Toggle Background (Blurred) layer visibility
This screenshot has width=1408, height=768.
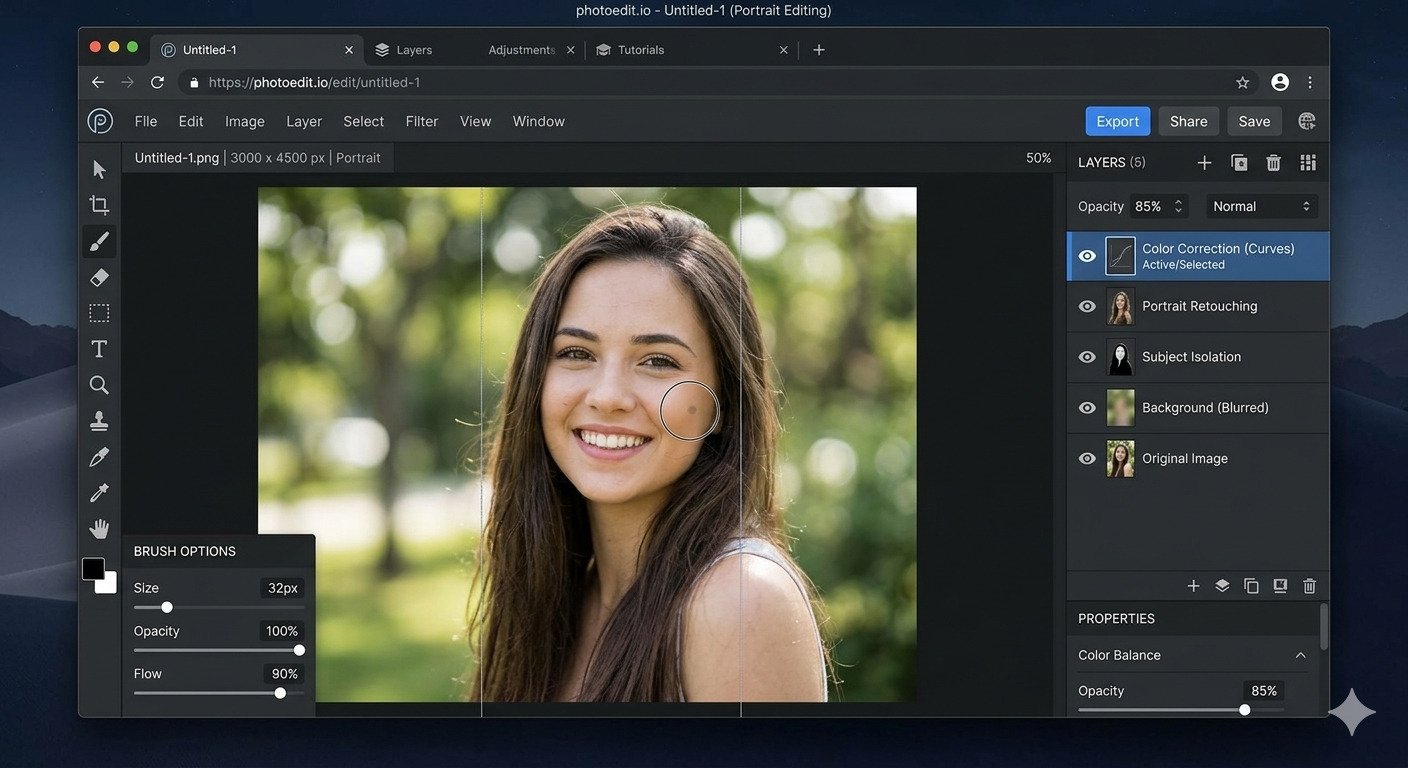pos(1087,408)
